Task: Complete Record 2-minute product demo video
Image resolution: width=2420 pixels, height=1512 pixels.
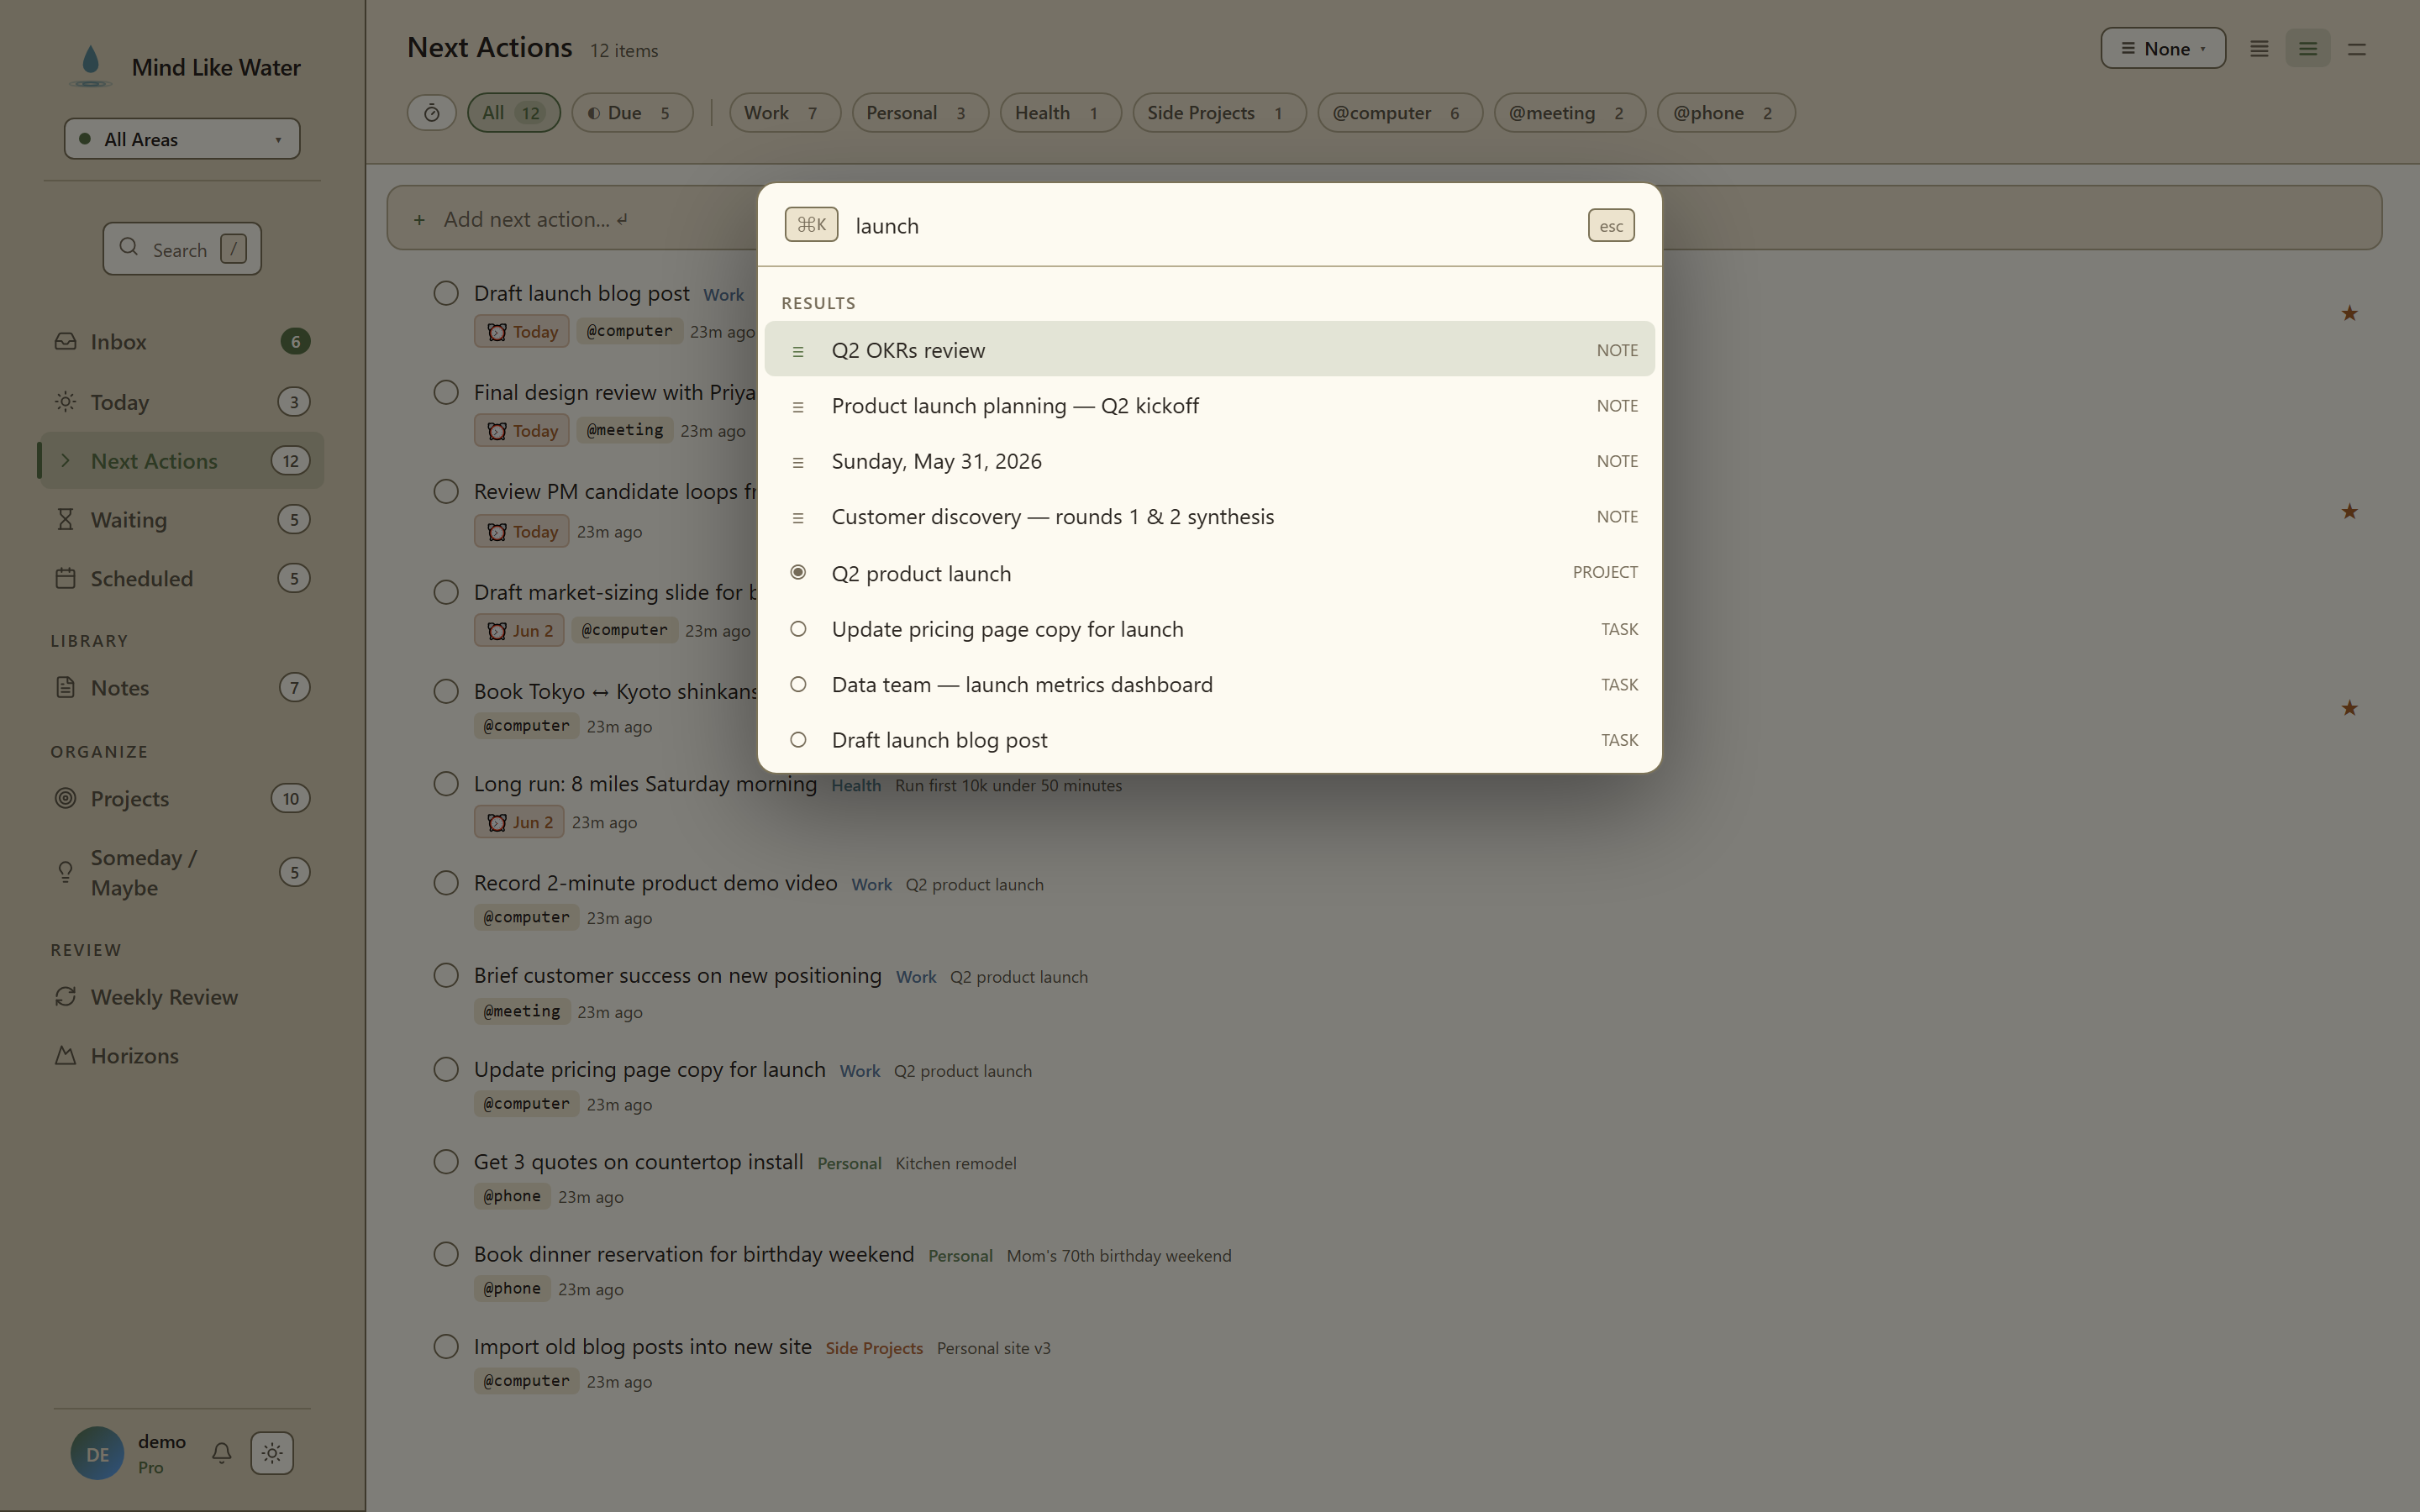Action: pos(446,884)
